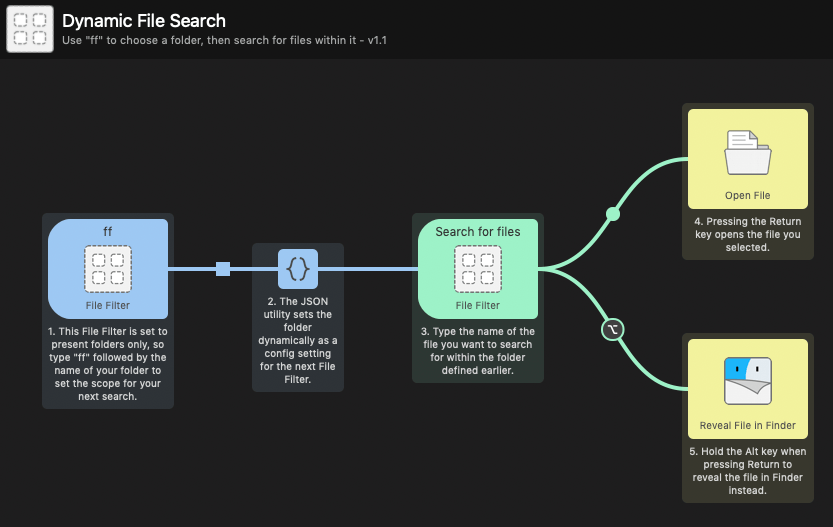This screenshot has height=527, width=833.
Task: Click grid icon in Search for files node
Action: tap(477, 269)
